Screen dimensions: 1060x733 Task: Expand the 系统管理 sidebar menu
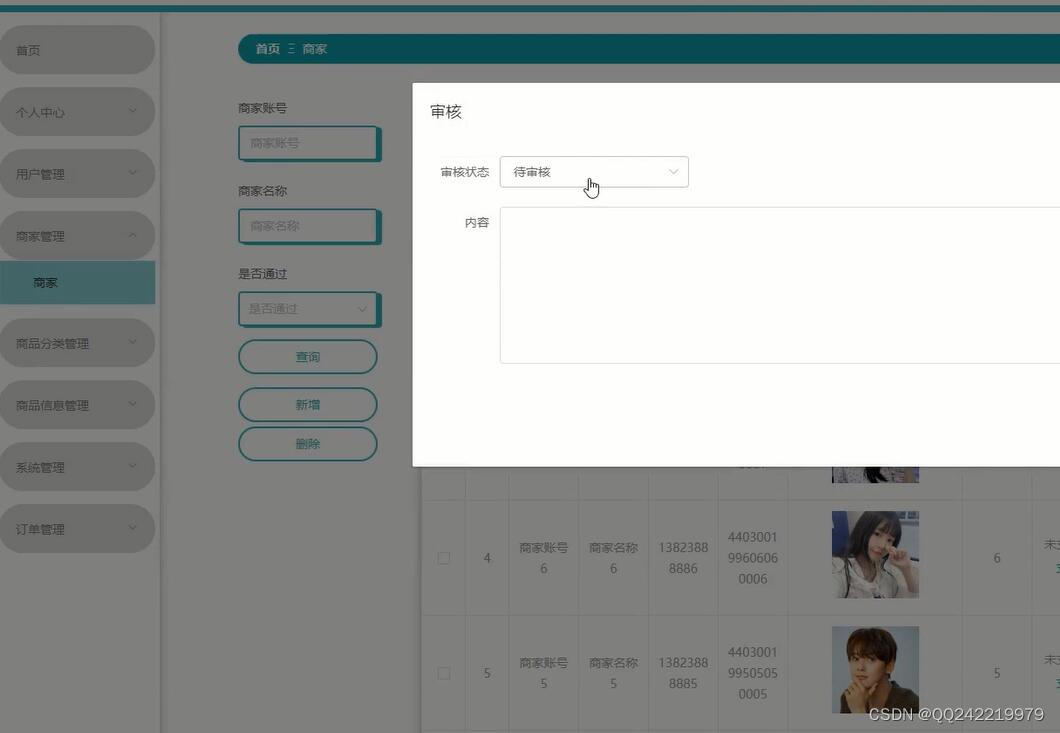coord(78,466)
